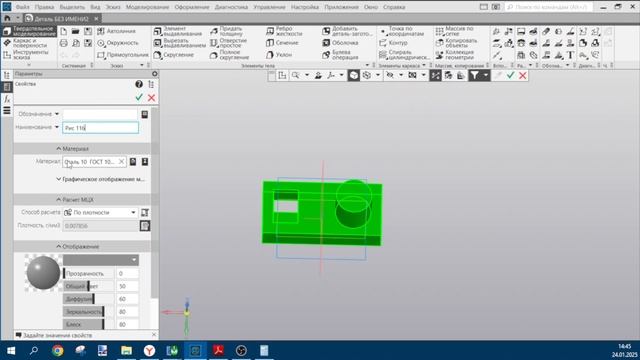Switch to Твердотельное моделирование toolset
640x360 pixels.
click(29, 31)
